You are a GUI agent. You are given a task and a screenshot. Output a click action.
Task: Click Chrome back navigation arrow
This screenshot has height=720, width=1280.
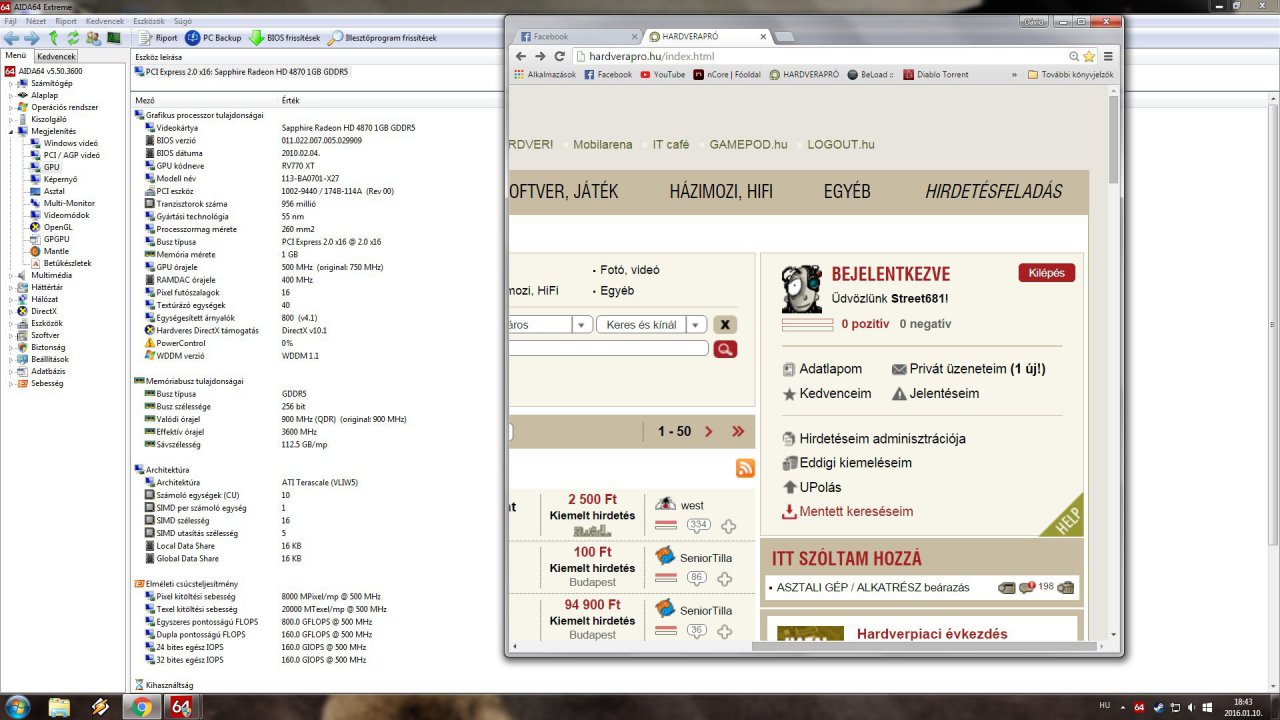point(521,57)
